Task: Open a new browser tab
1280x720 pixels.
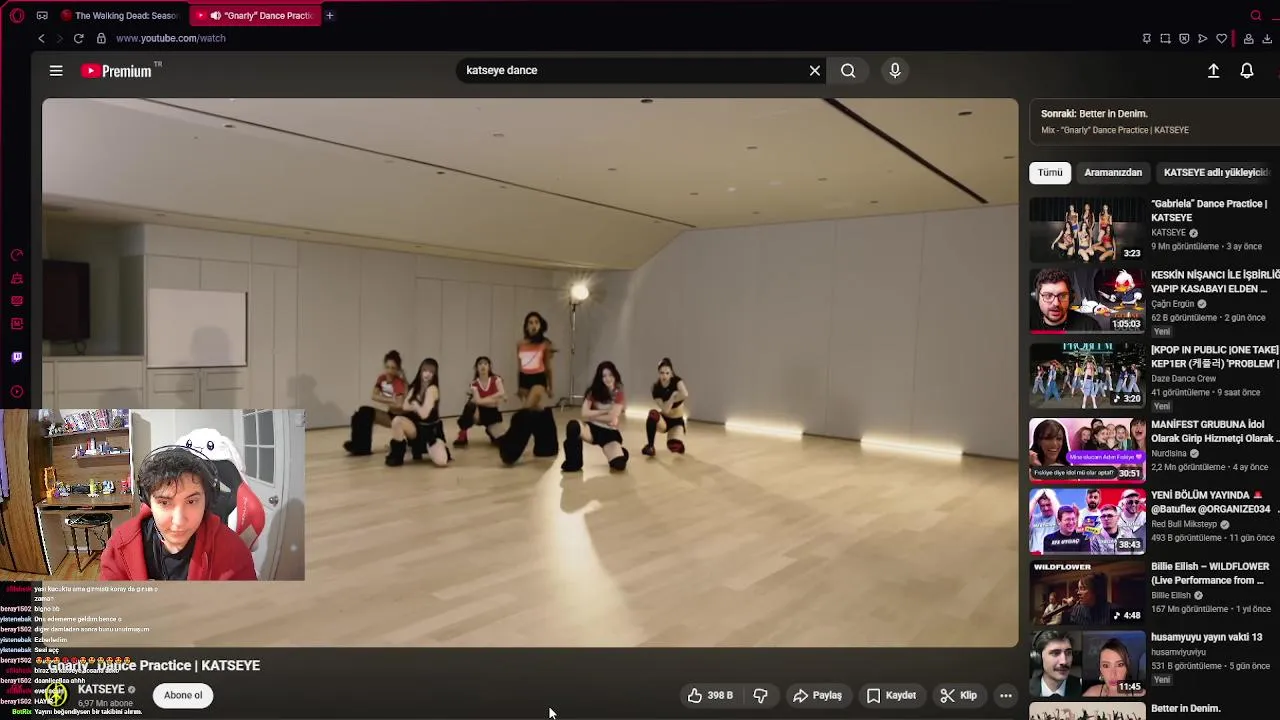Action: coord(329,15)
